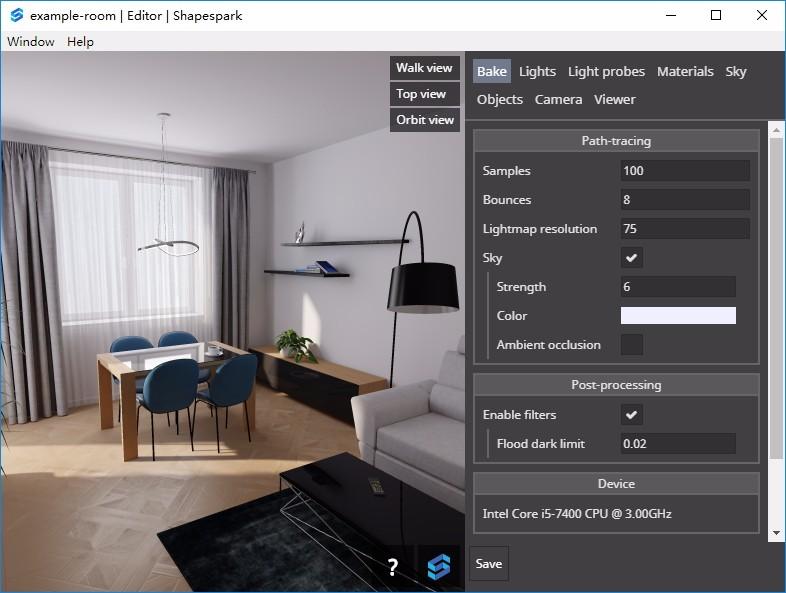Minimize the Shapespark window
This screenshot has height=593, width=786.
(x=671, y=16)
